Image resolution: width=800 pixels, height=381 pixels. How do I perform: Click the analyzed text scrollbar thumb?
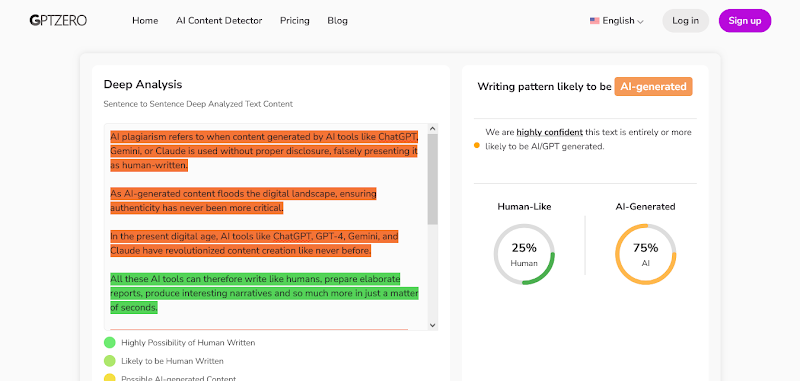pos(433,180)
